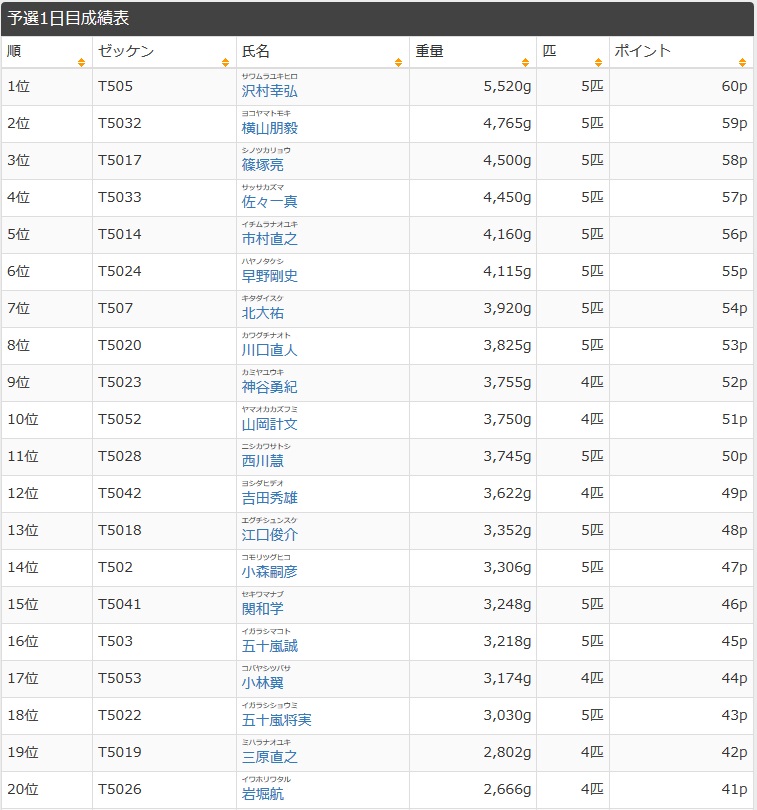This screenshot has height=810, width=757.
Task: Click the 予選1日目成績表 title bar
Action: coord(377,19)
